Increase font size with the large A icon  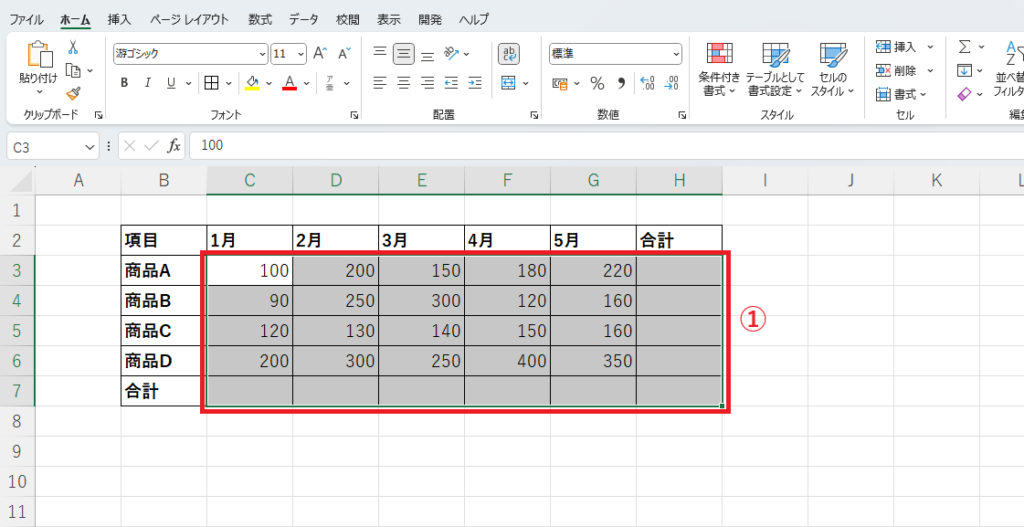click(x=320, y=53)
